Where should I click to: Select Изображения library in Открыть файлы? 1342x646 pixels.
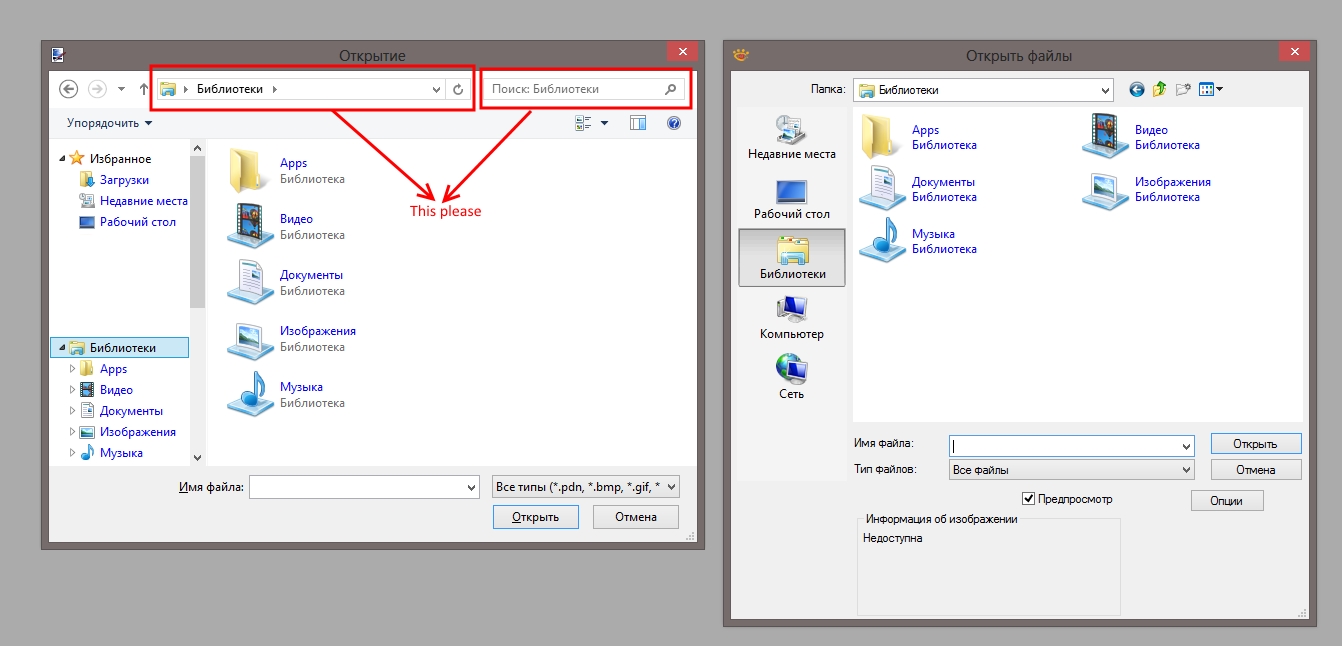click(x=1147, y=189)
